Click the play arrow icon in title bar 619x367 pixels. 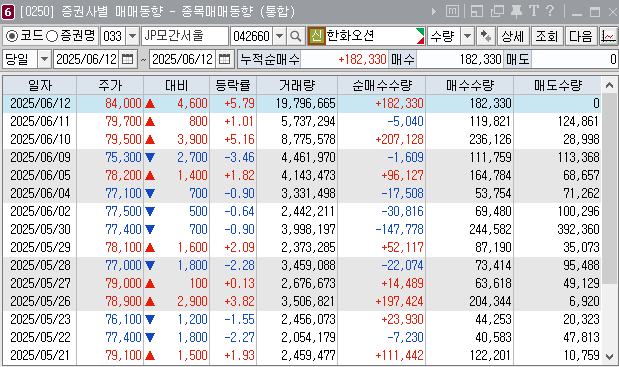434,11
